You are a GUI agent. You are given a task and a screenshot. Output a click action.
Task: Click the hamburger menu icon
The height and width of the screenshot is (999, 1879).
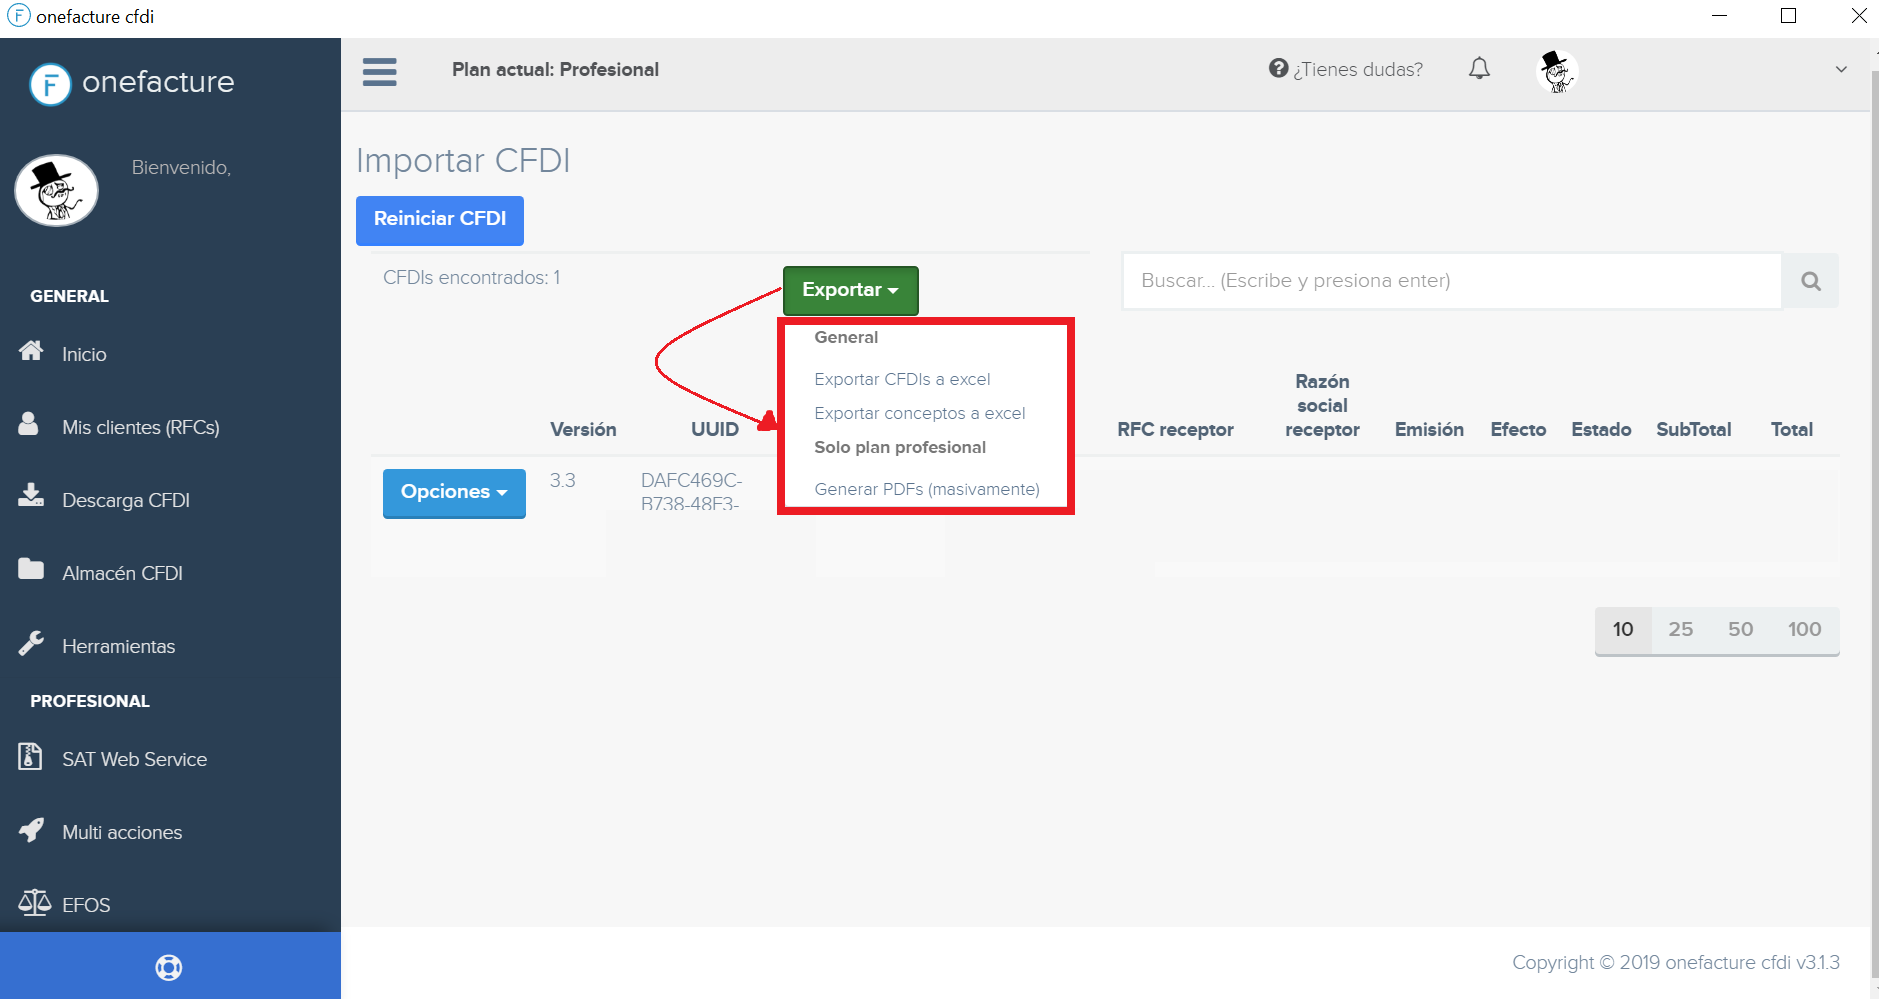coord(379,71)
